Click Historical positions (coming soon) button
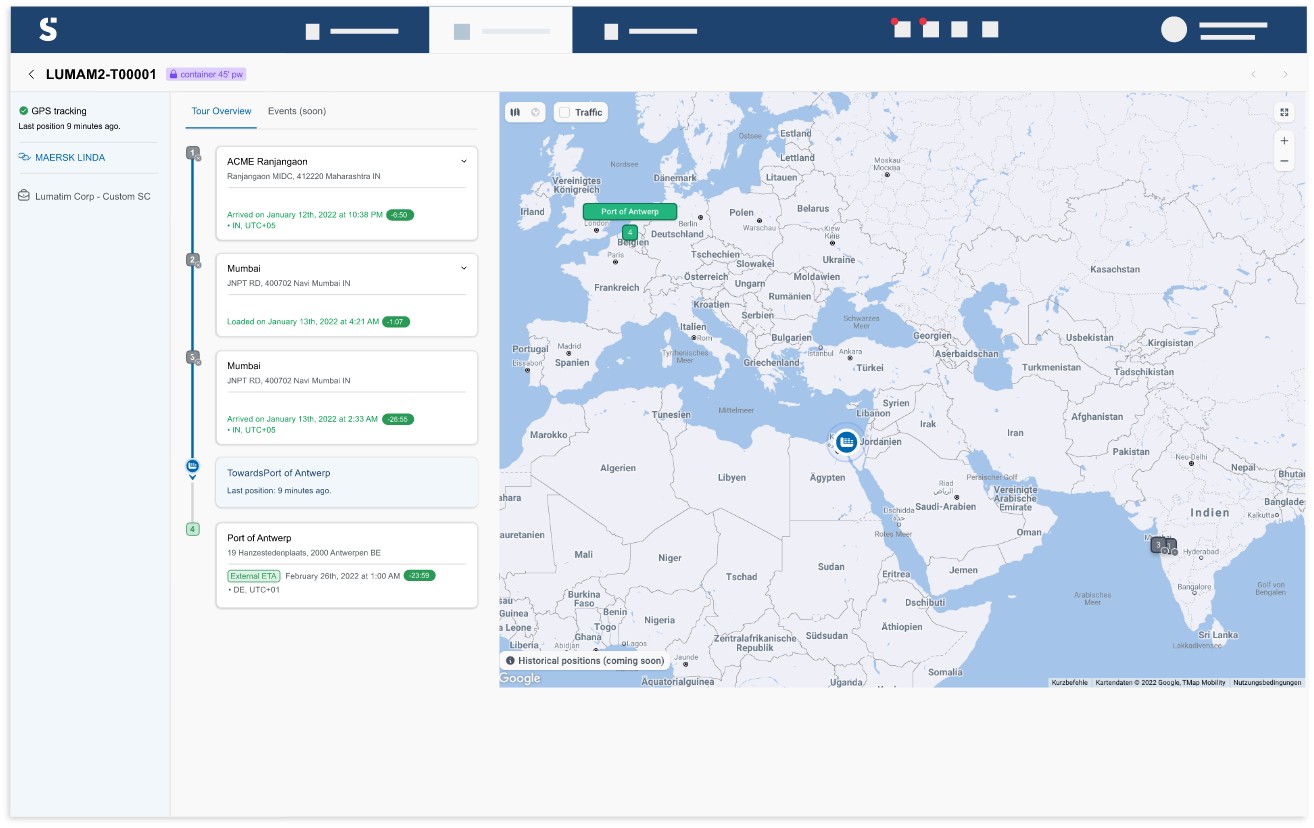1314x828 pixels. click(585, 661)
